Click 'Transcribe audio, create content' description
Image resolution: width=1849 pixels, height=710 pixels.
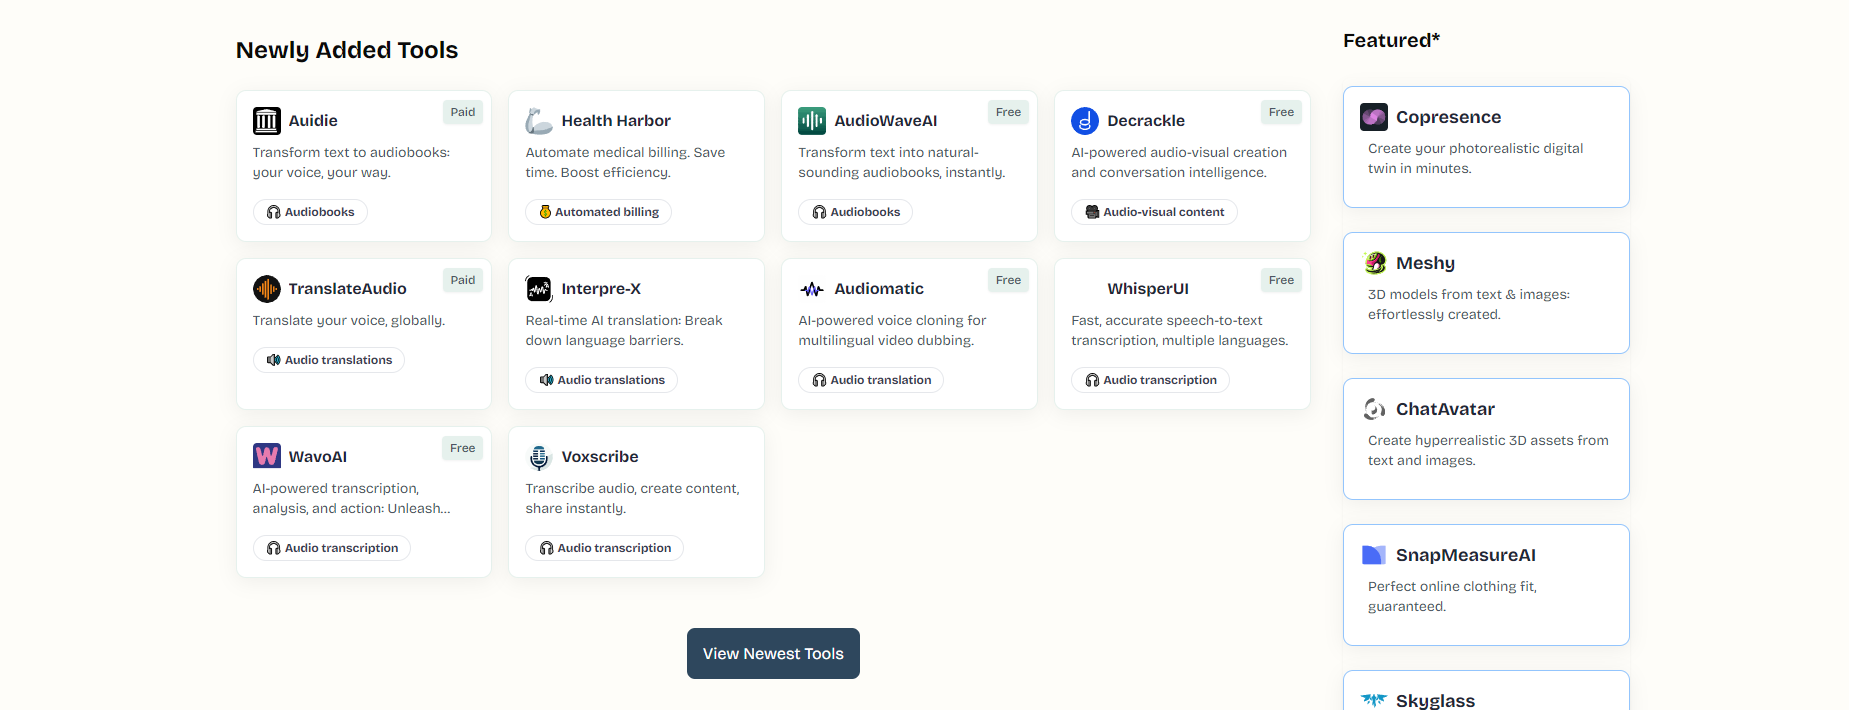coord(632,498)
